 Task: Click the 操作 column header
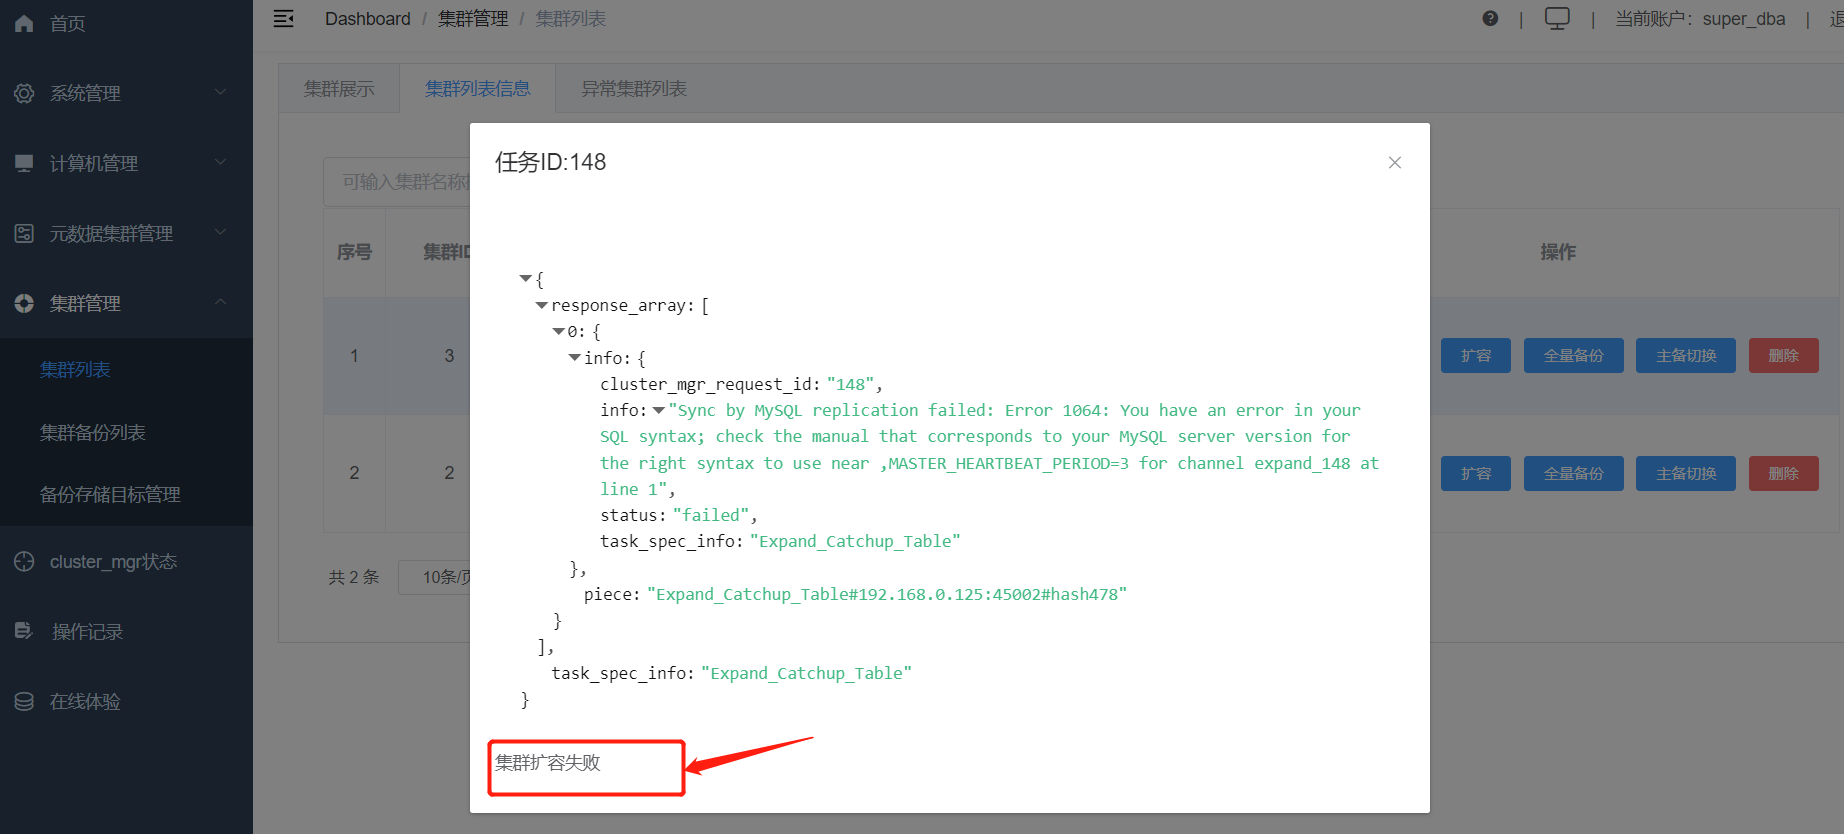point(1558,252)
